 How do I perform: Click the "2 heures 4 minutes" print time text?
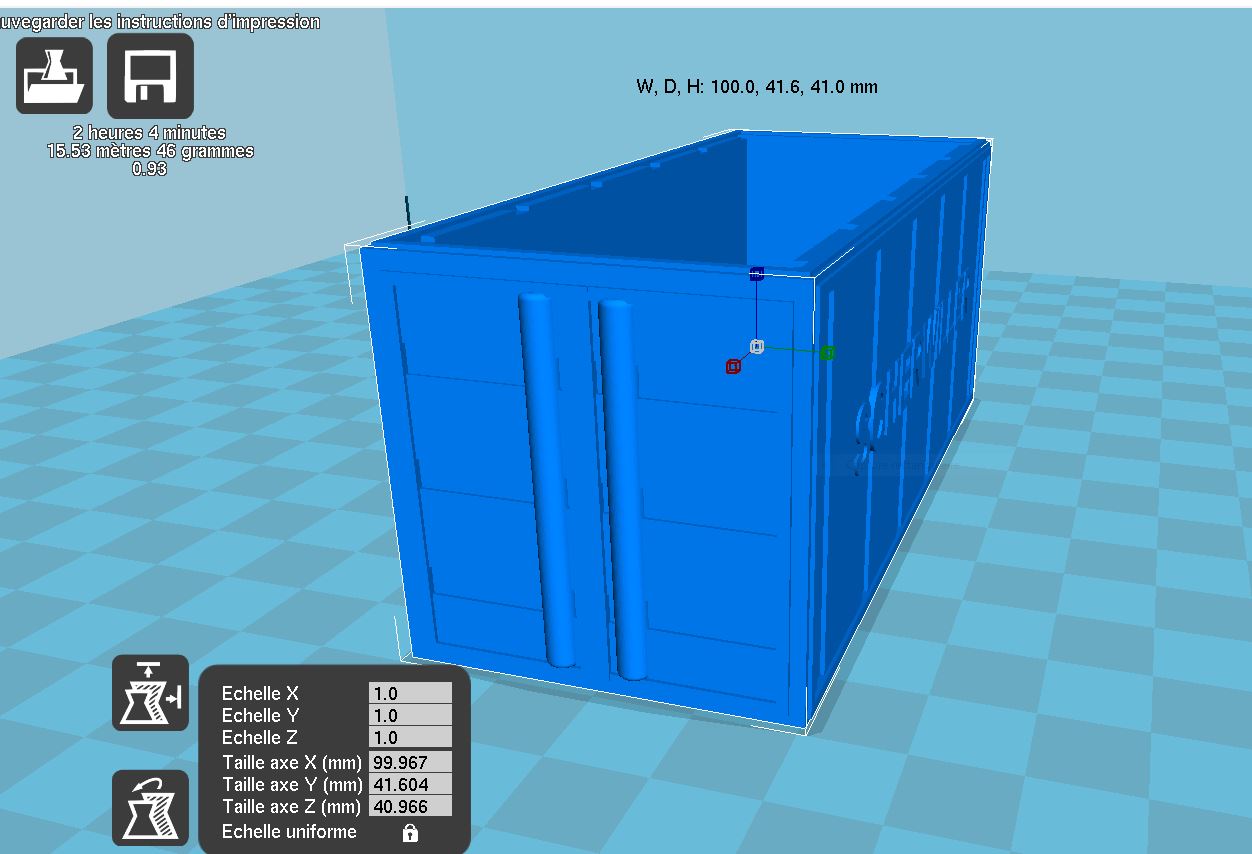tap(149, 132)
